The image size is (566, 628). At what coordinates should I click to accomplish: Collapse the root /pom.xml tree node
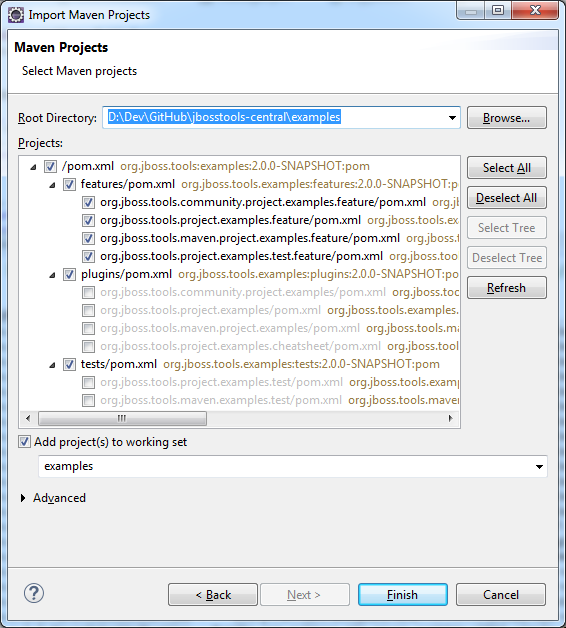pos(33,167)
